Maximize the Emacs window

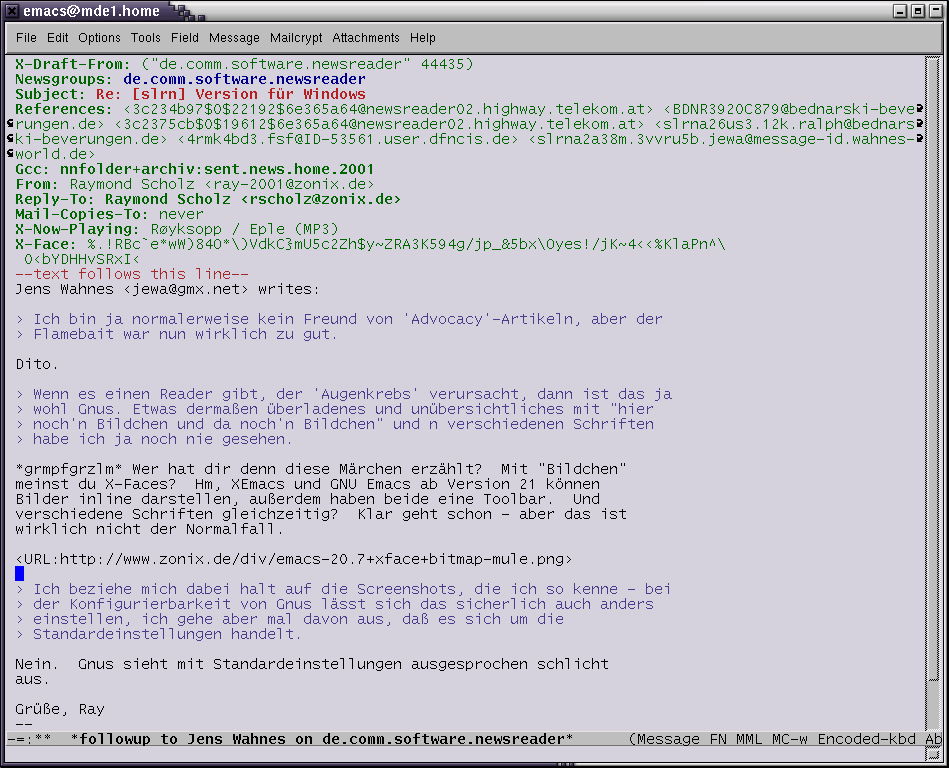[x=918, y=11]
